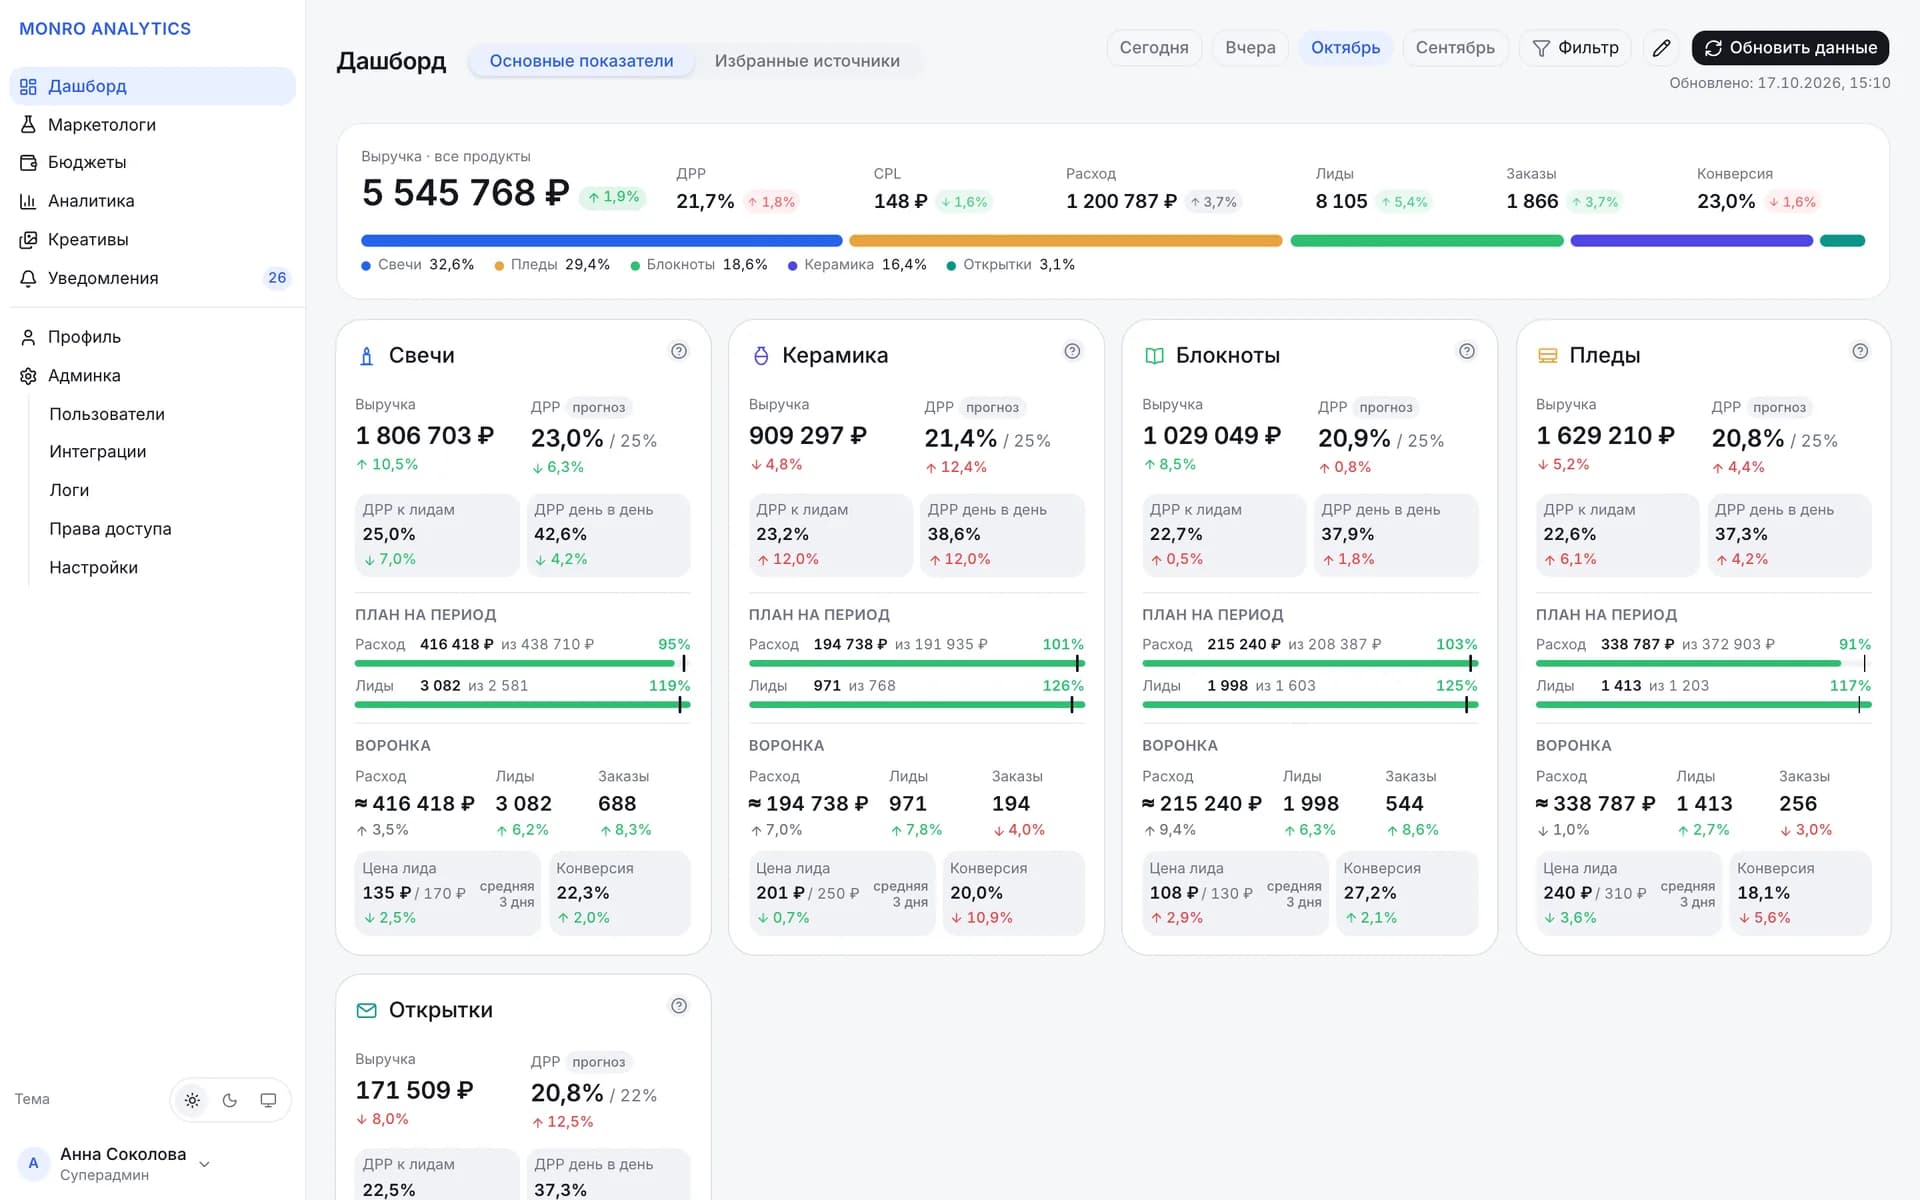1920x1200 pixels.
Task: Open Пользователи in admin submenu
Action: click(x=107, y=414)
